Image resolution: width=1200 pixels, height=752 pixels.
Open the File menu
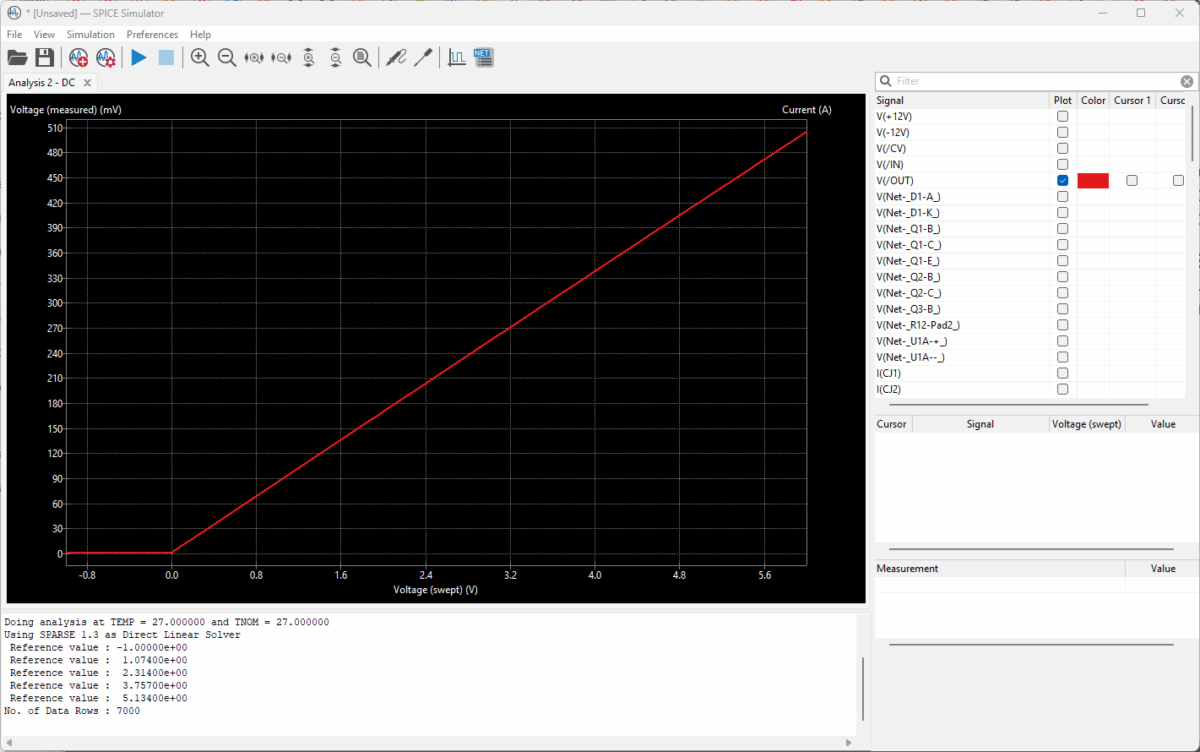(14, 34)
